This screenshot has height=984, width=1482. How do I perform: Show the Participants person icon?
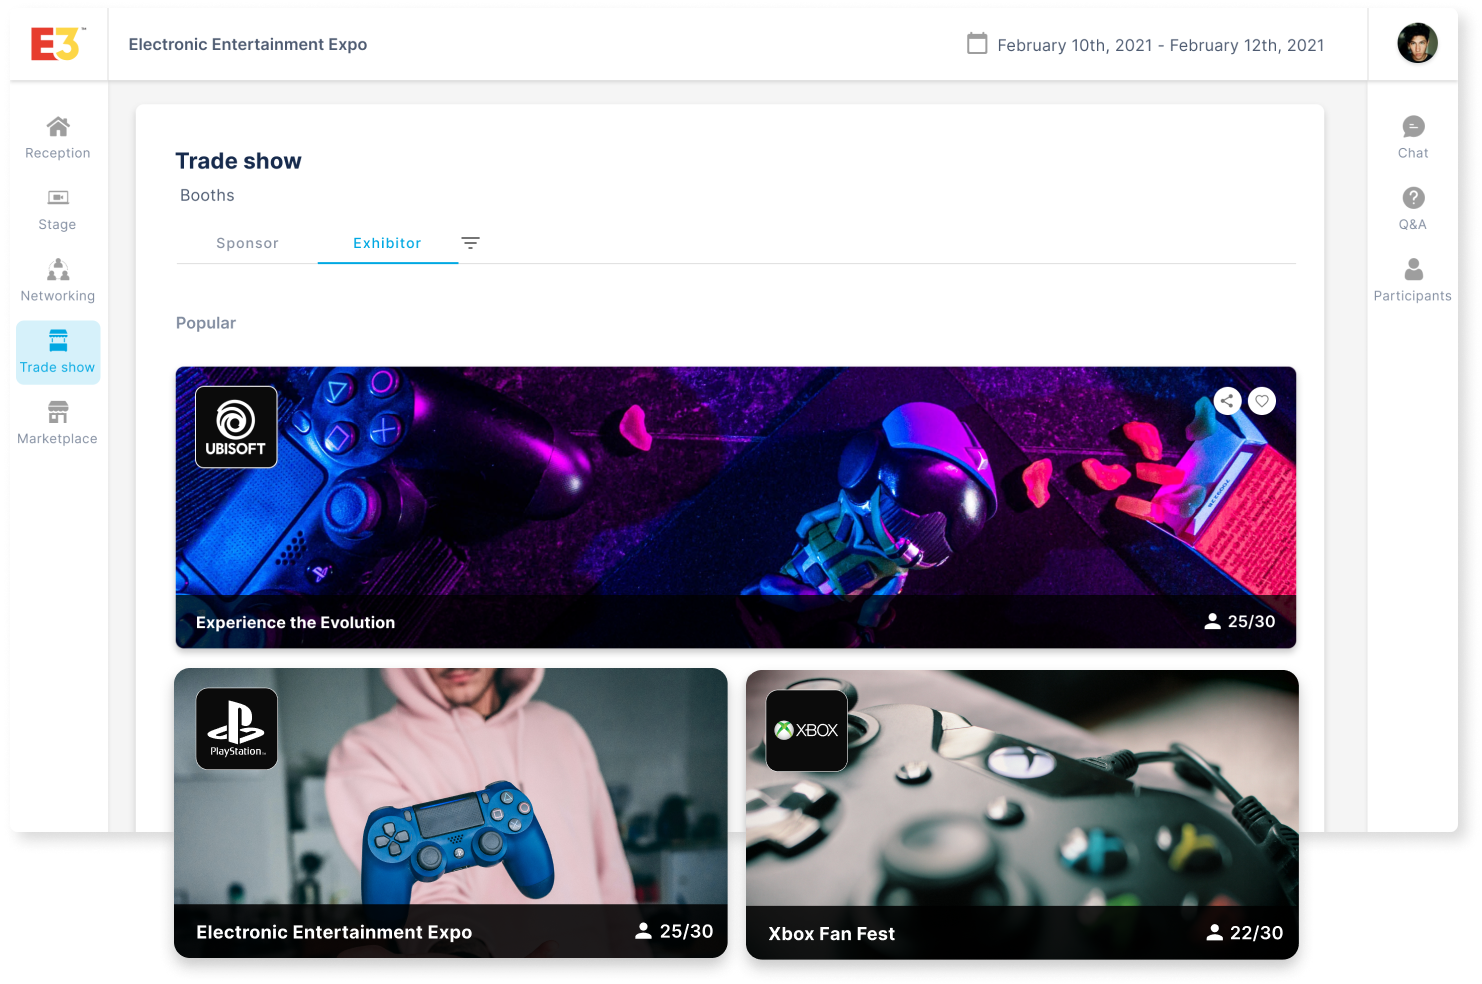pos(1413,269)
